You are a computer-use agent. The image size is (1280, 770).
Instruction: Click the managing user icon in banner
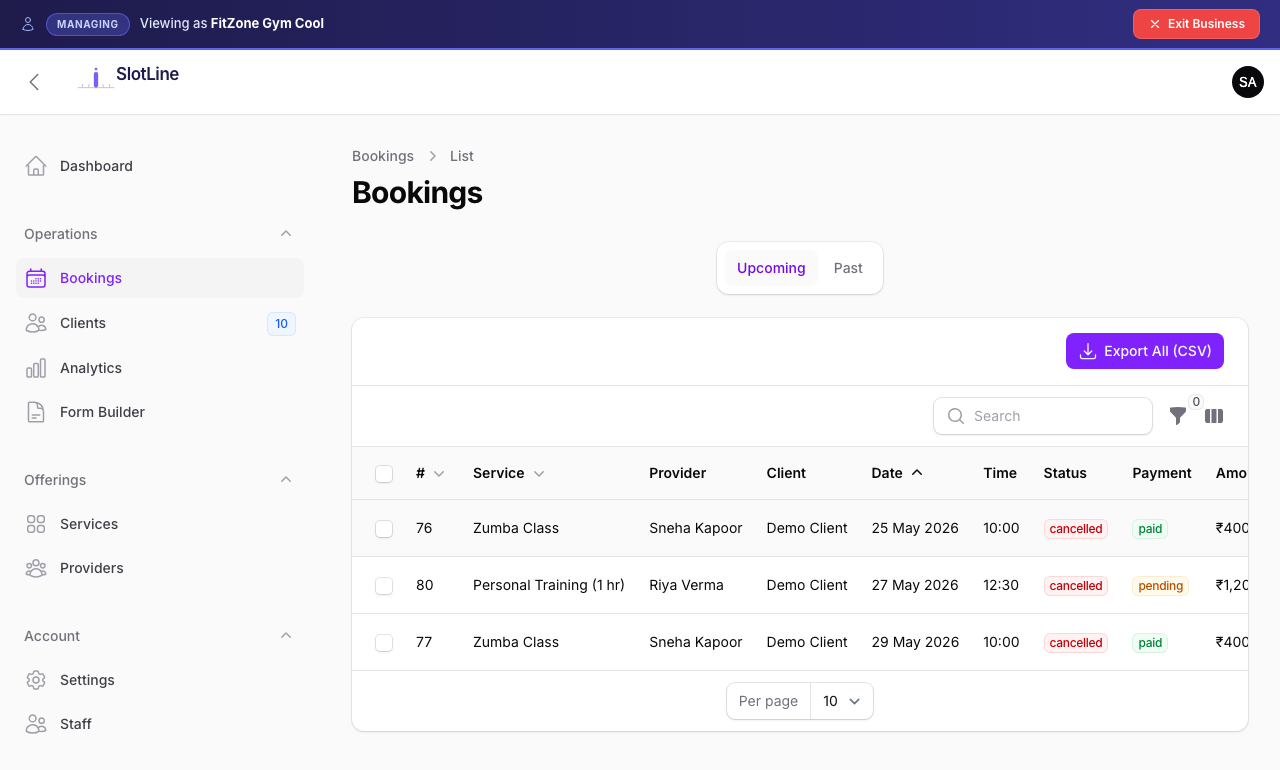point(28,24)
